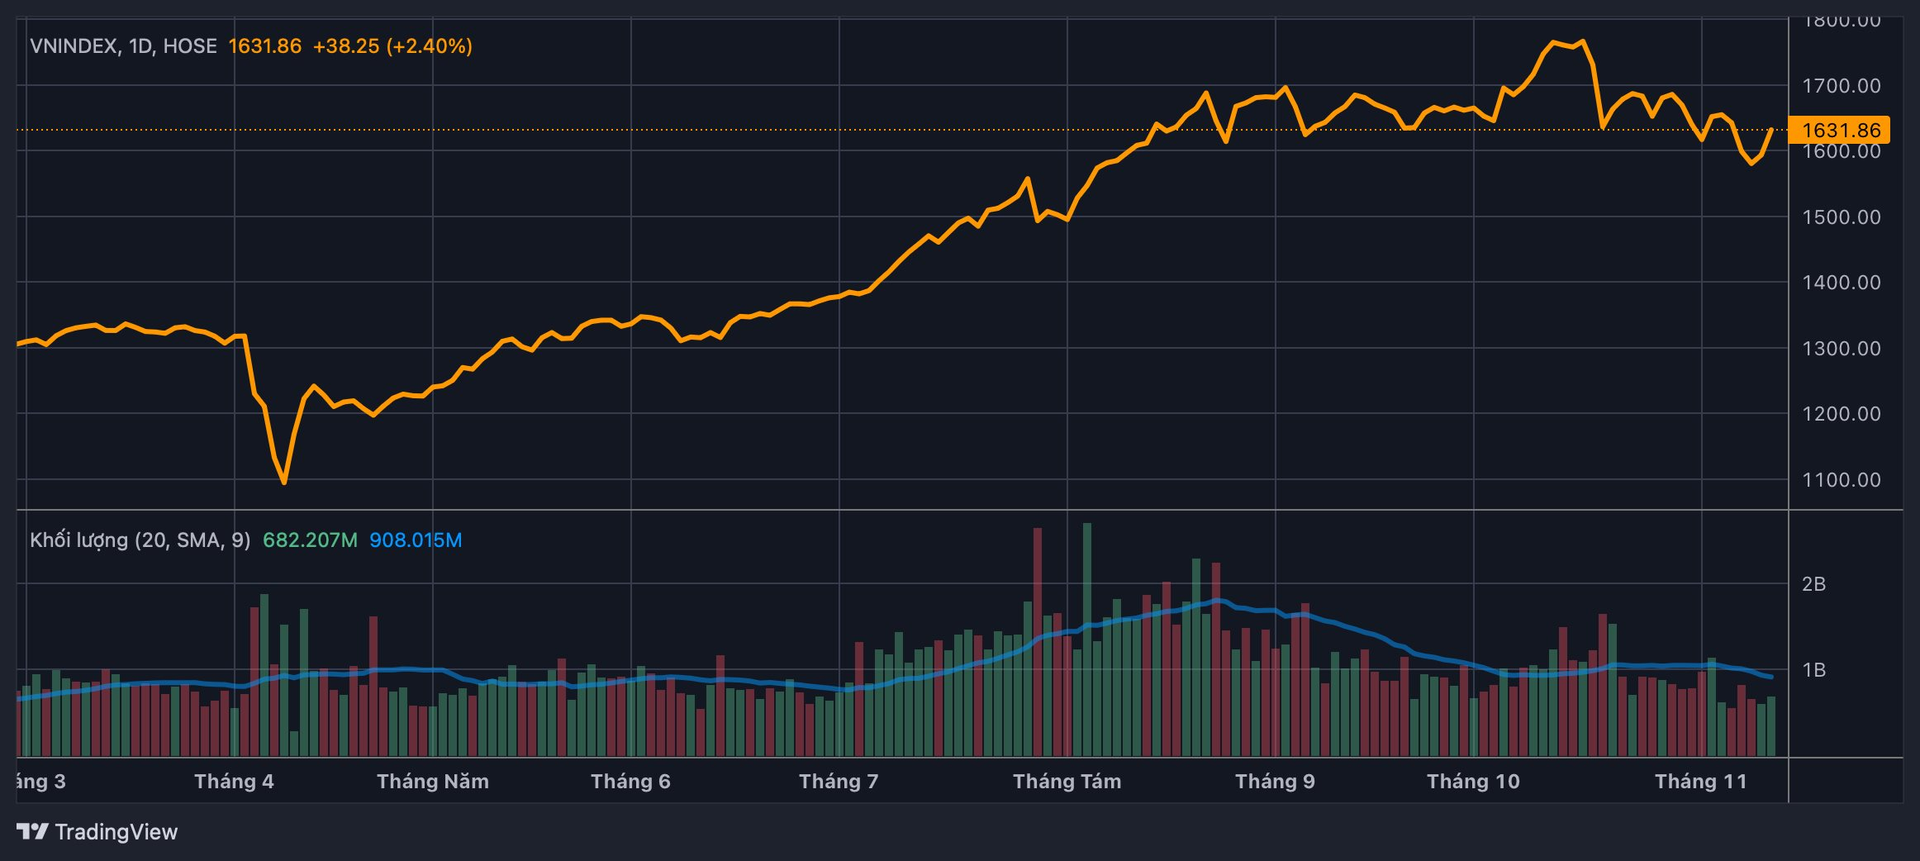Open the Khối lượng (20, SMA, 9) indicator label
1920x861 pixels.
point(140,540)
